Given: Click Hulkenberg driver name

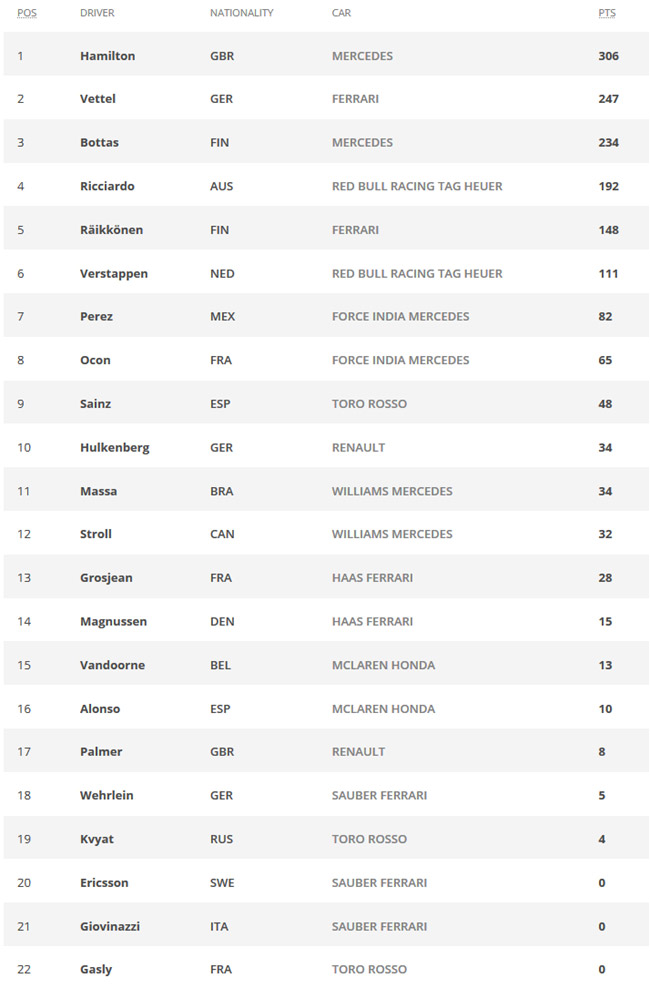Looking at the screenshot, I should pos(115,447).
